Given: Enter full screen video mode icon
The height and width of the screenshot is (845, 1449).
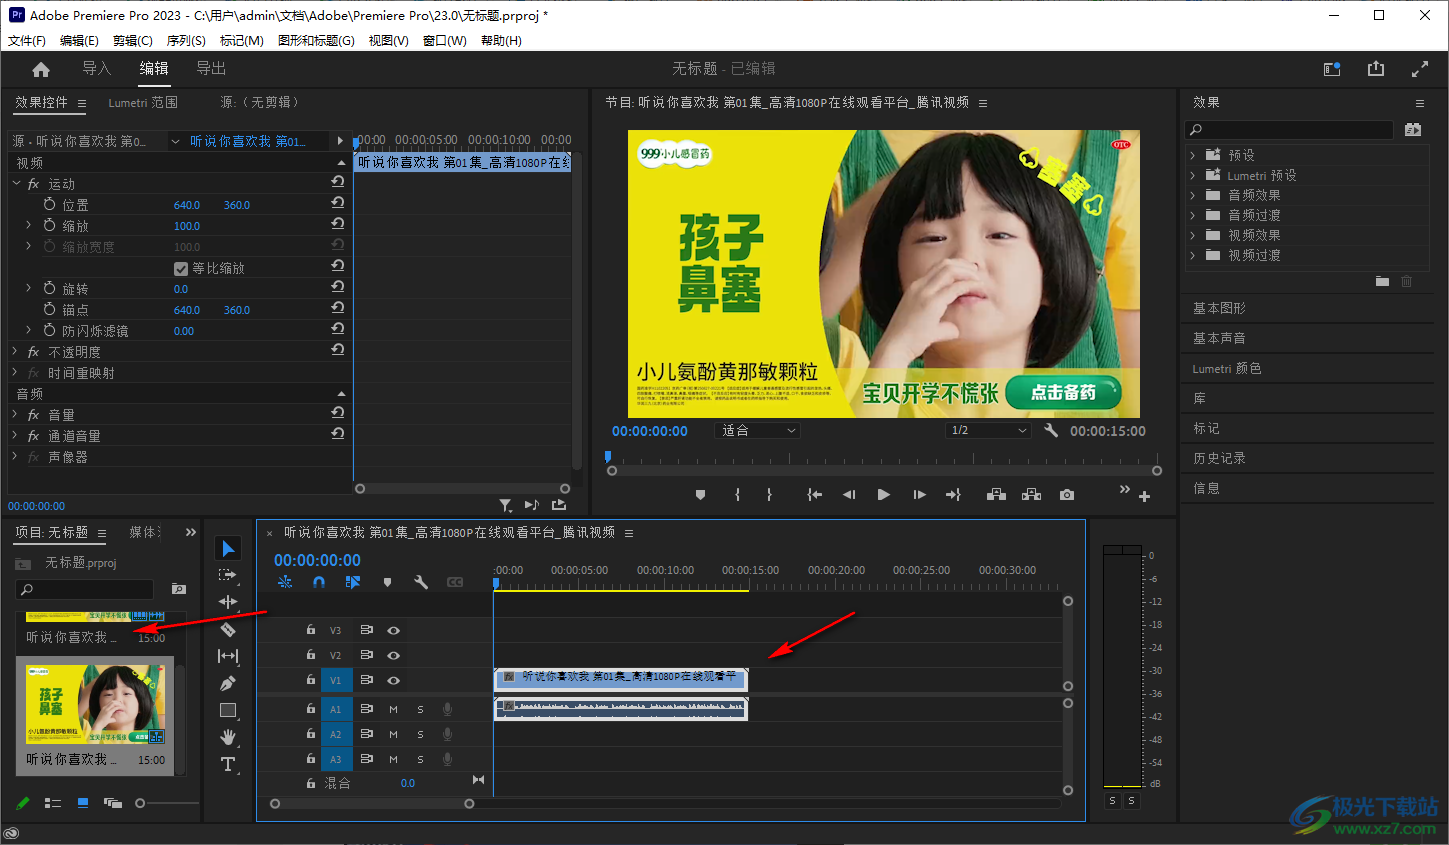Looking at the screenshot, I should pos(1420,69).
